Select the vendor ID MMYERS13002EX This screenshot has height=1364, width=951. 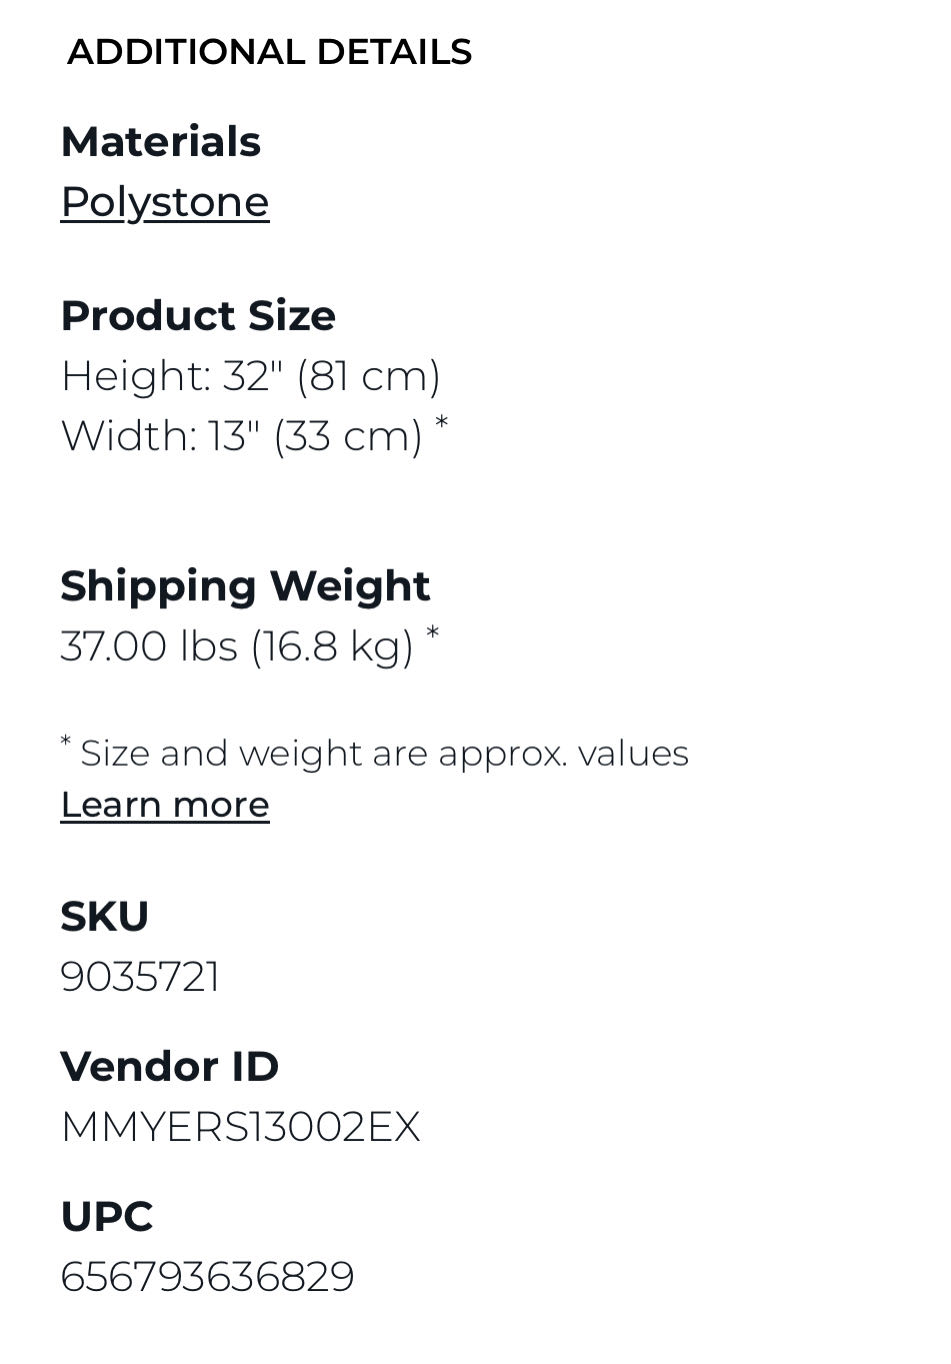pyautogui.click(x=240, y=1127)
